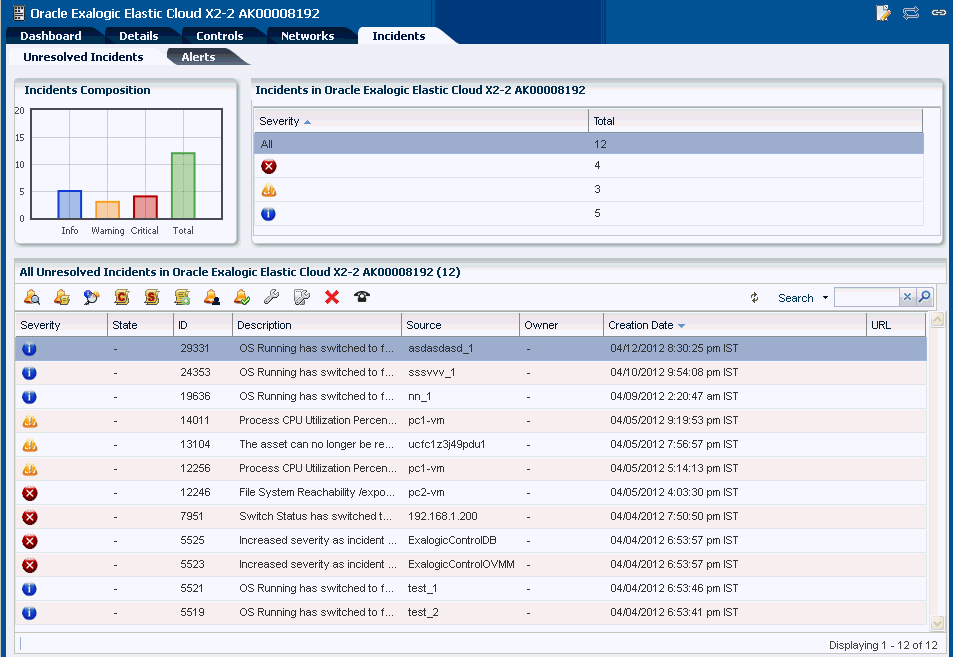Click the magnifier button right of the search field

925,297
